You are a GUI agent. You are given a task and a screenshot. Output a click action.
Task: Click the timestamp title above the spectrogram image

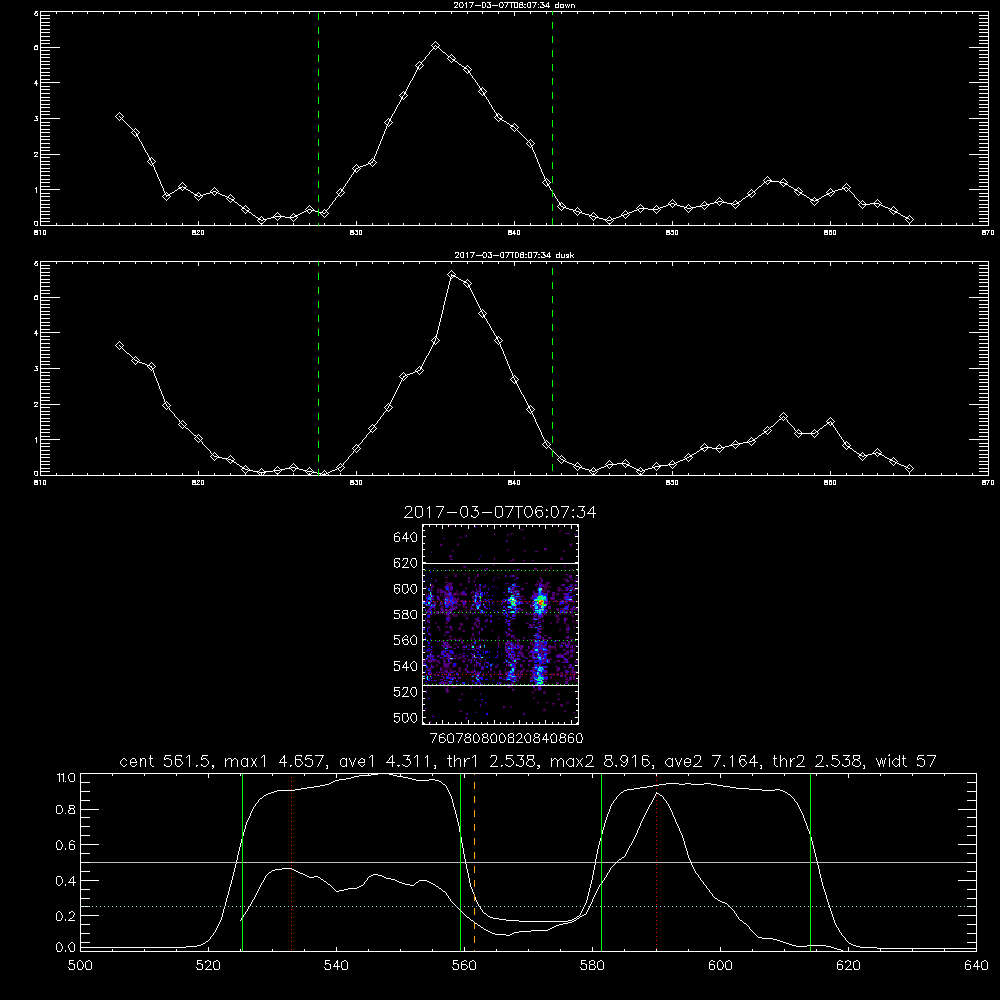point(500,512)
